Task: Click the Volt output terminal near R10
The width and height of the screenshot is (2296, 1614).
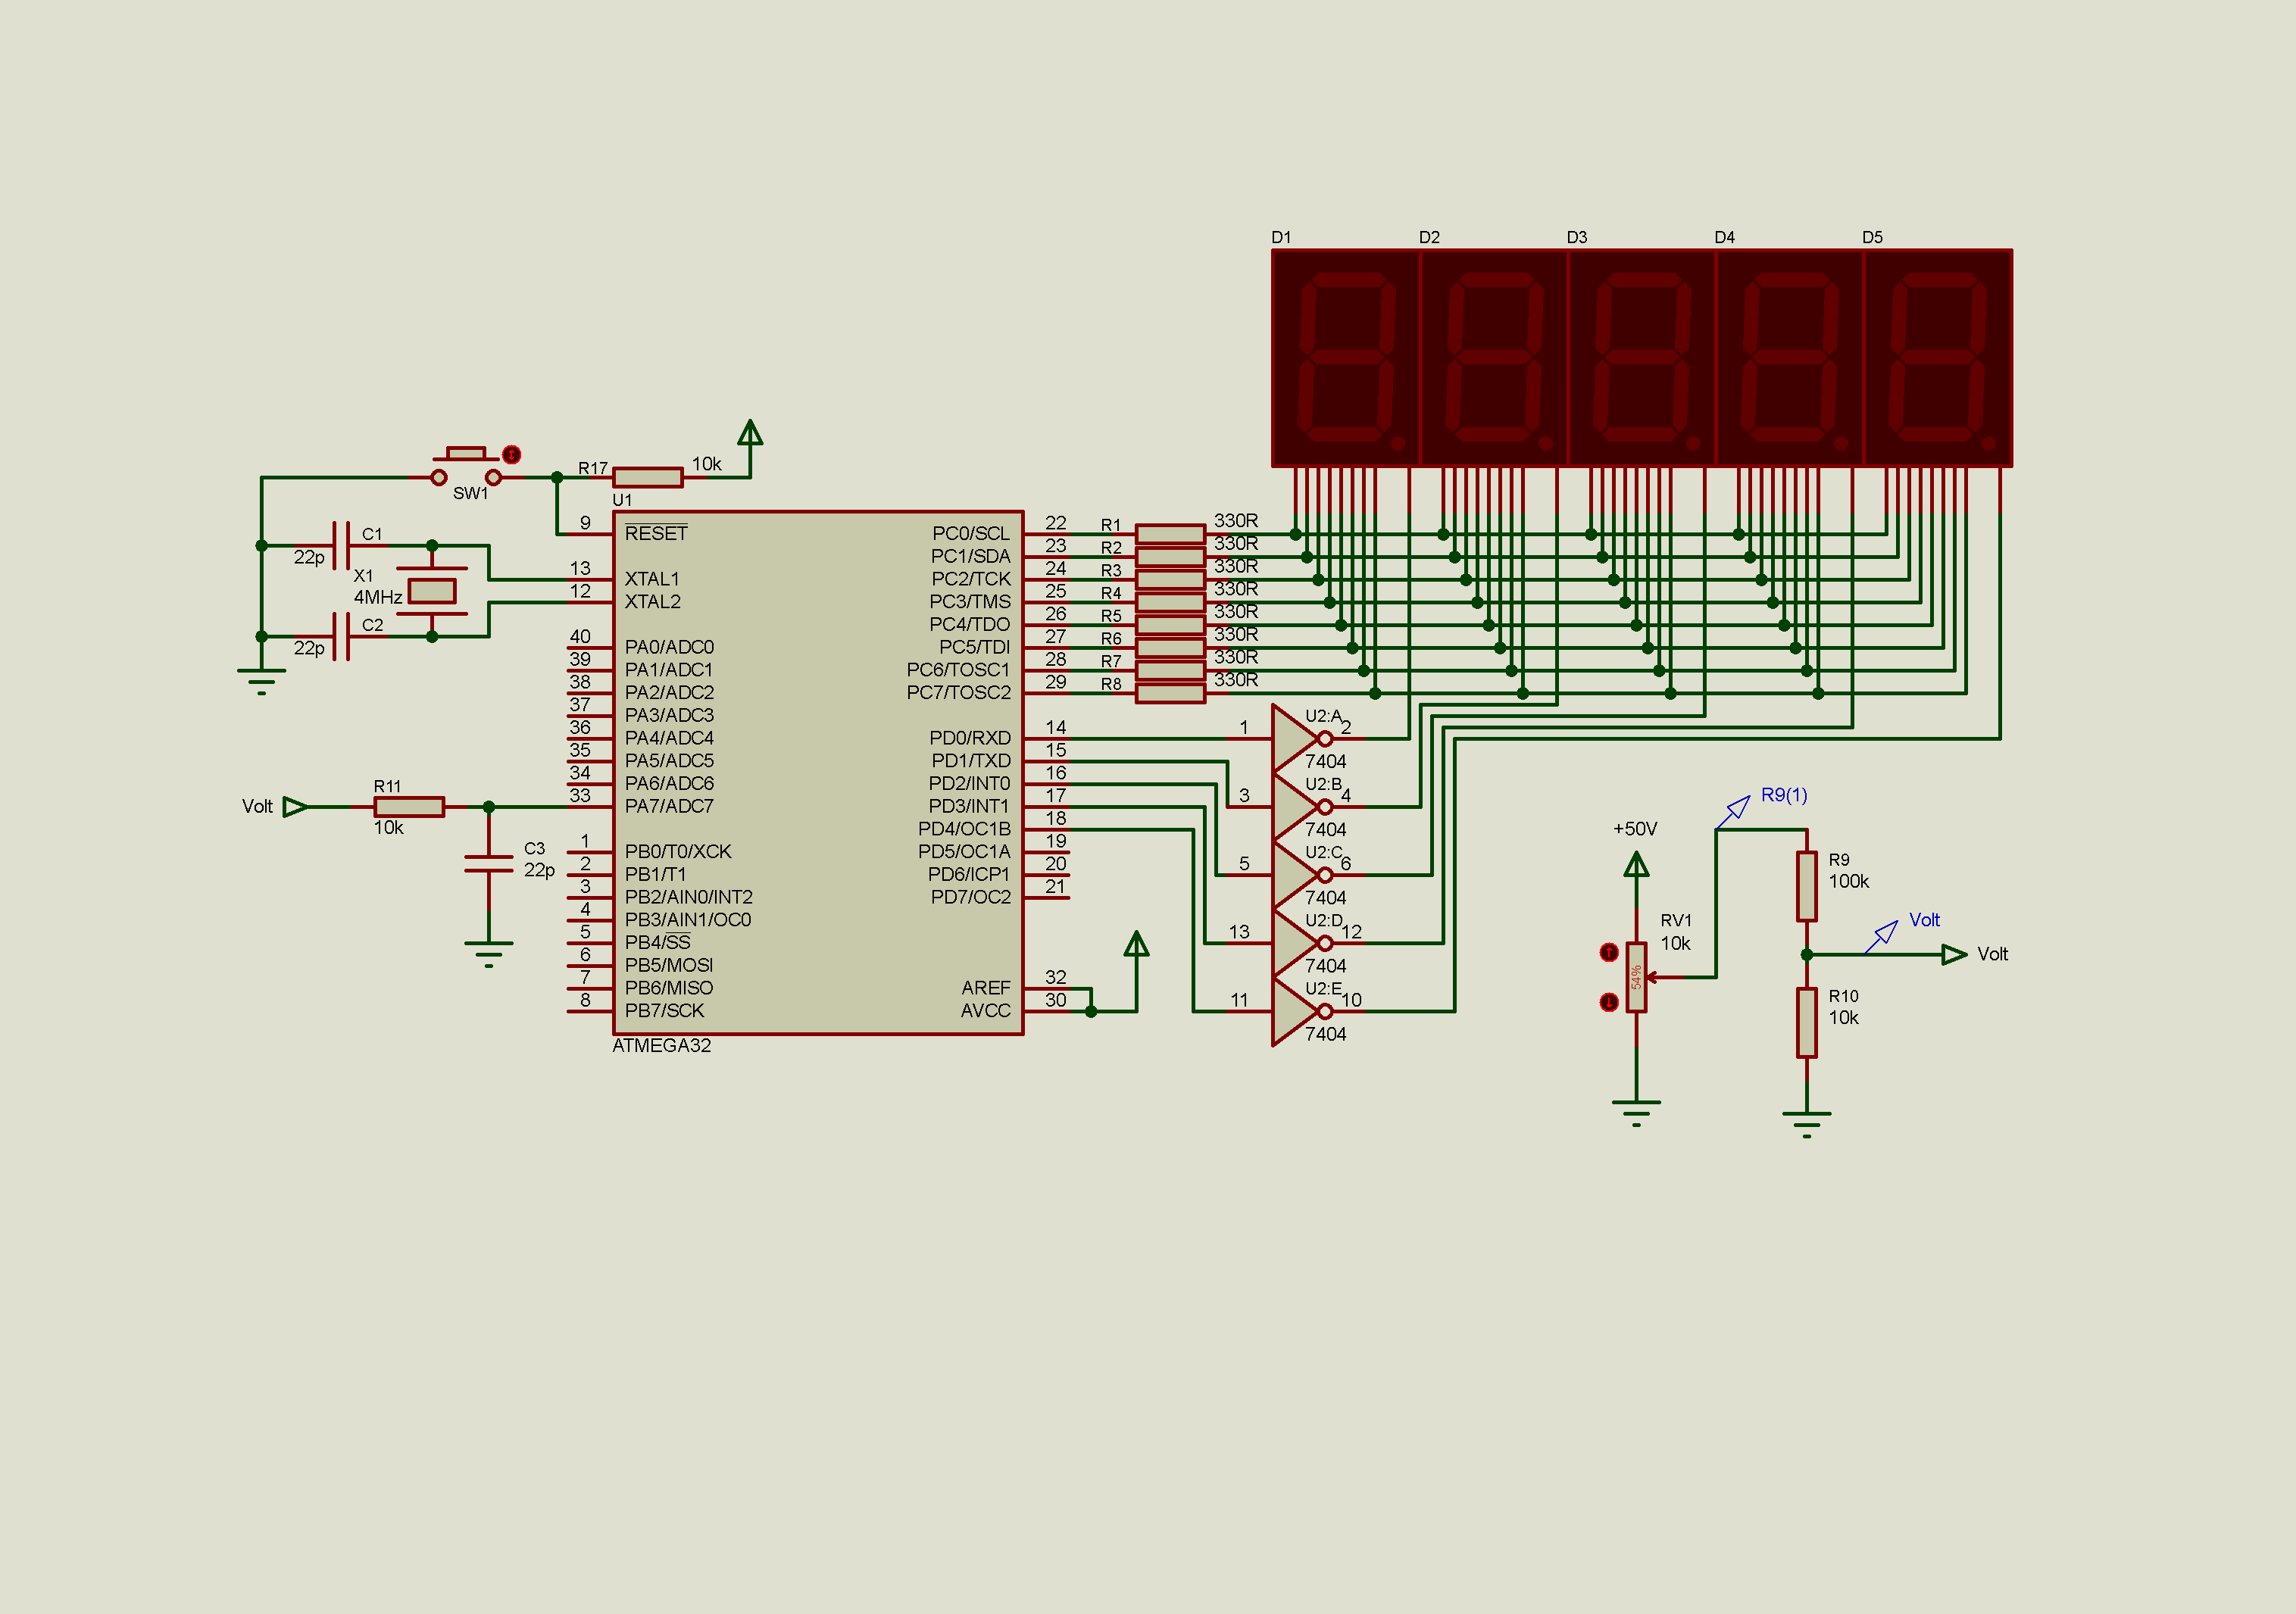Action: (x=1953, y=955)
